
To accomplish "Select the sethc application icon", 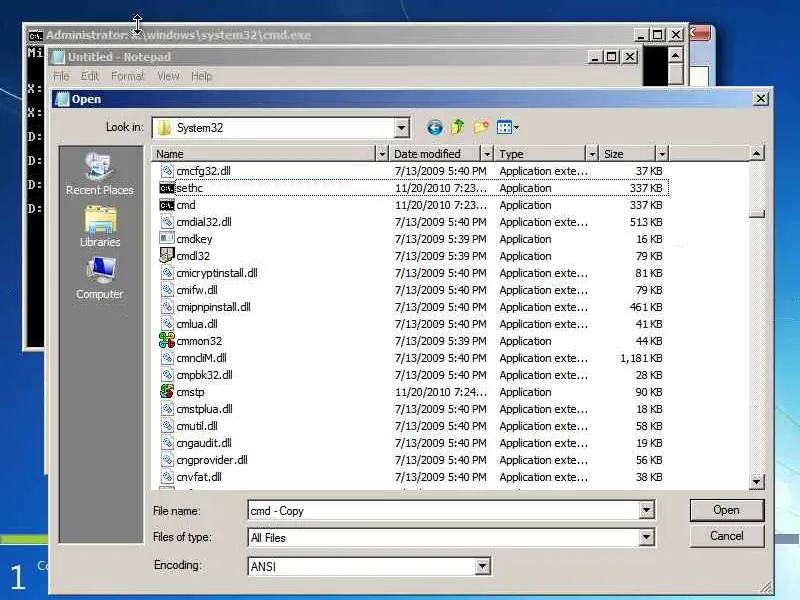I will (x=167, y=188).
